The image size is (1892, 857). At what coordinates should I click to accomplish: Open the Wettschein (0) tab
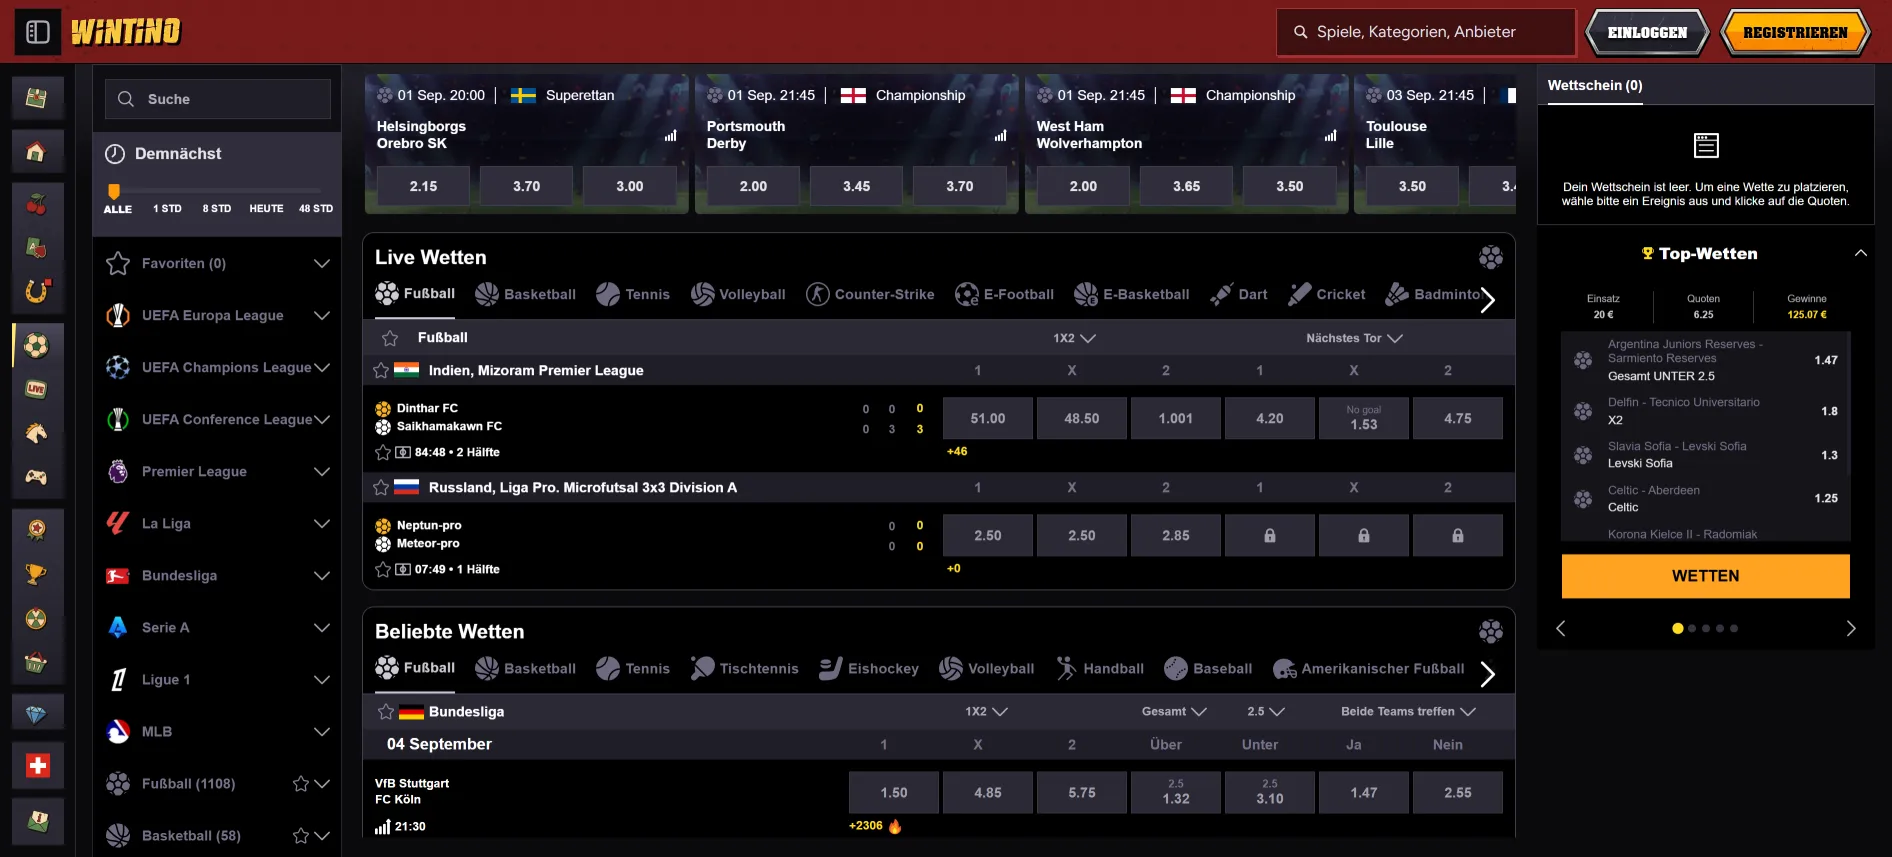click(1595, 85)
